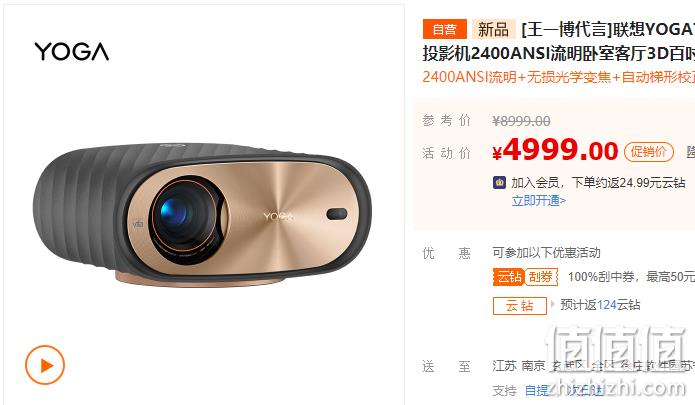The image size is (695, 405).
Task: Click the YOGA brand logo
Action: coord(72,51)
